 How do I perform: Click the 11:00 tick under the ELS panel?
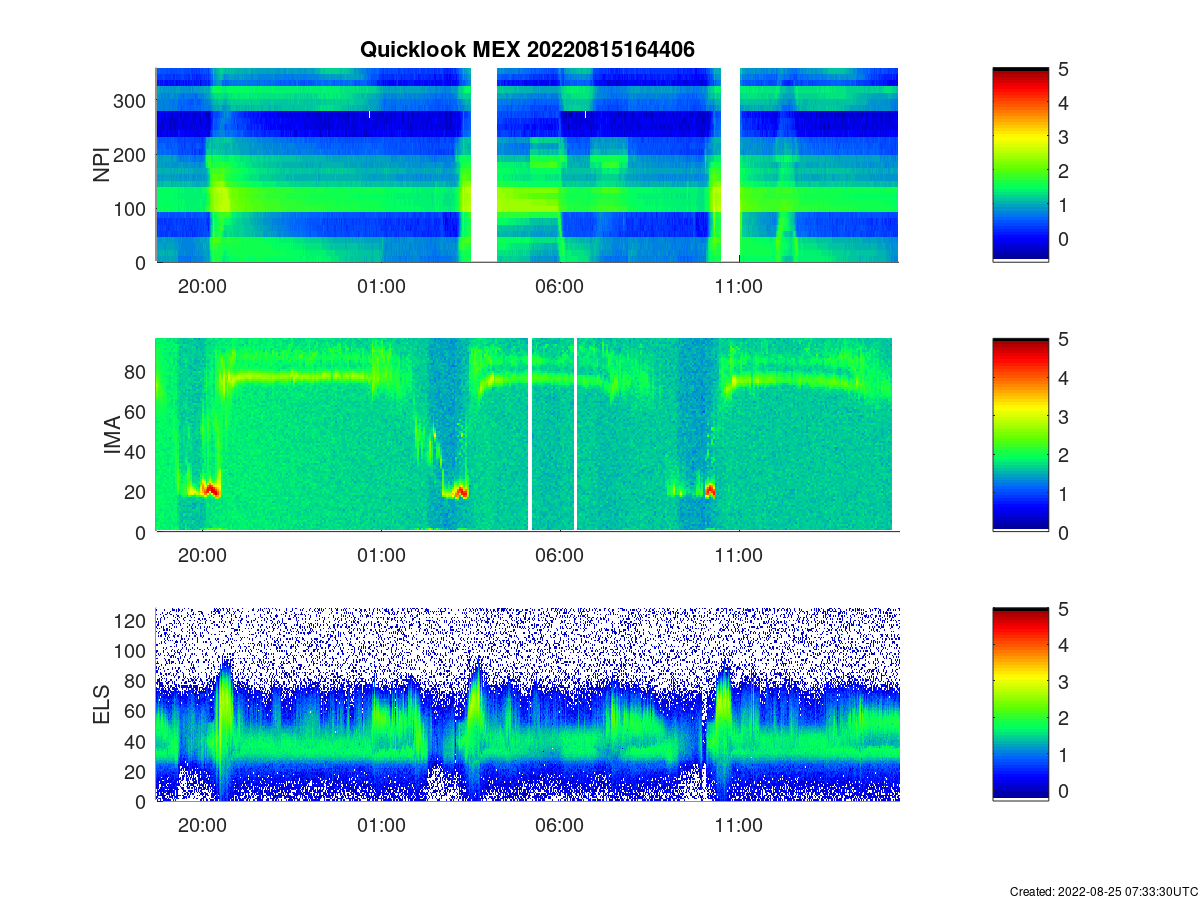point(739,826)
